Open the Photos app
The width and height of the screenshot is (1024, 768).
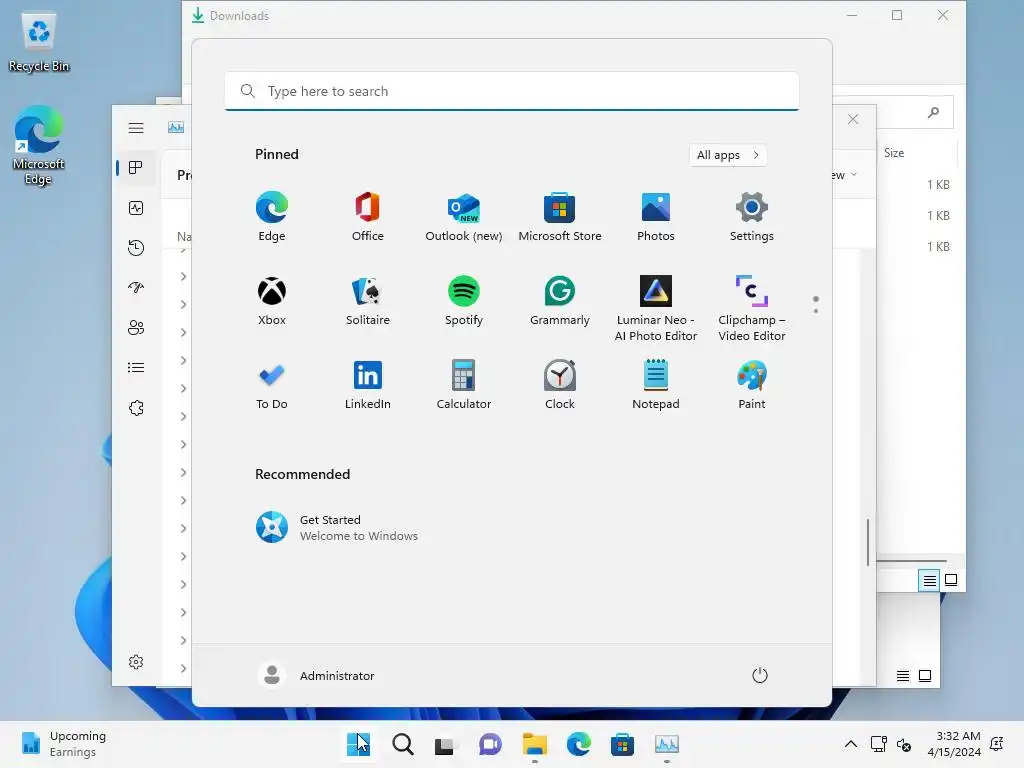tap(656, 217)
